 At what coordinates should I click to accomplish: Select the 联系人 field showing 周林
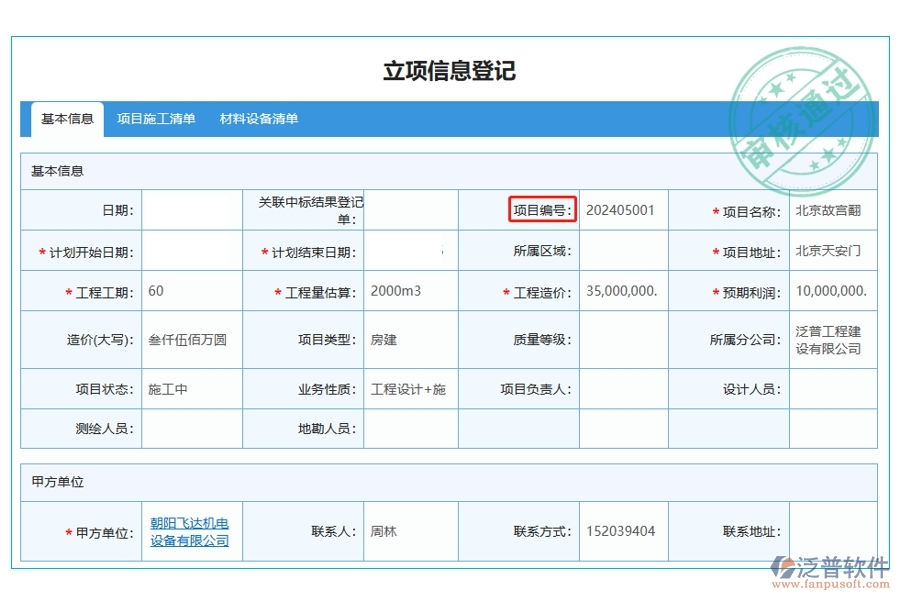tap(410, 530)
